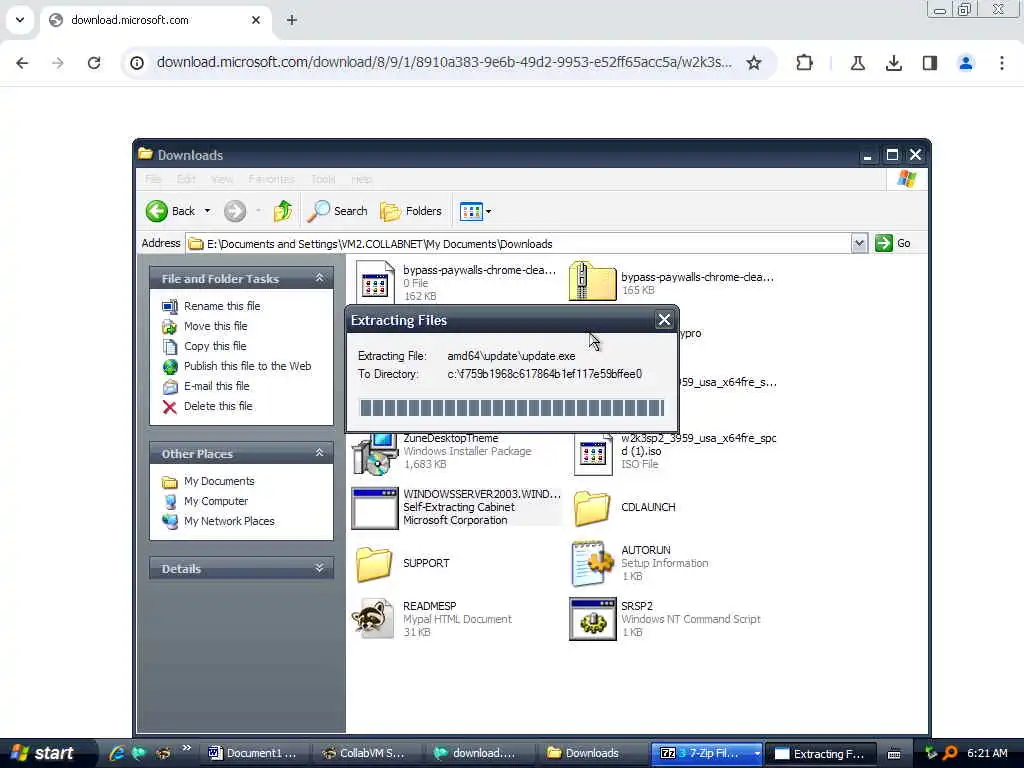Switch to Extracting Files taskbar button
Screen dimensions: 1024x768
coord(820,753)
